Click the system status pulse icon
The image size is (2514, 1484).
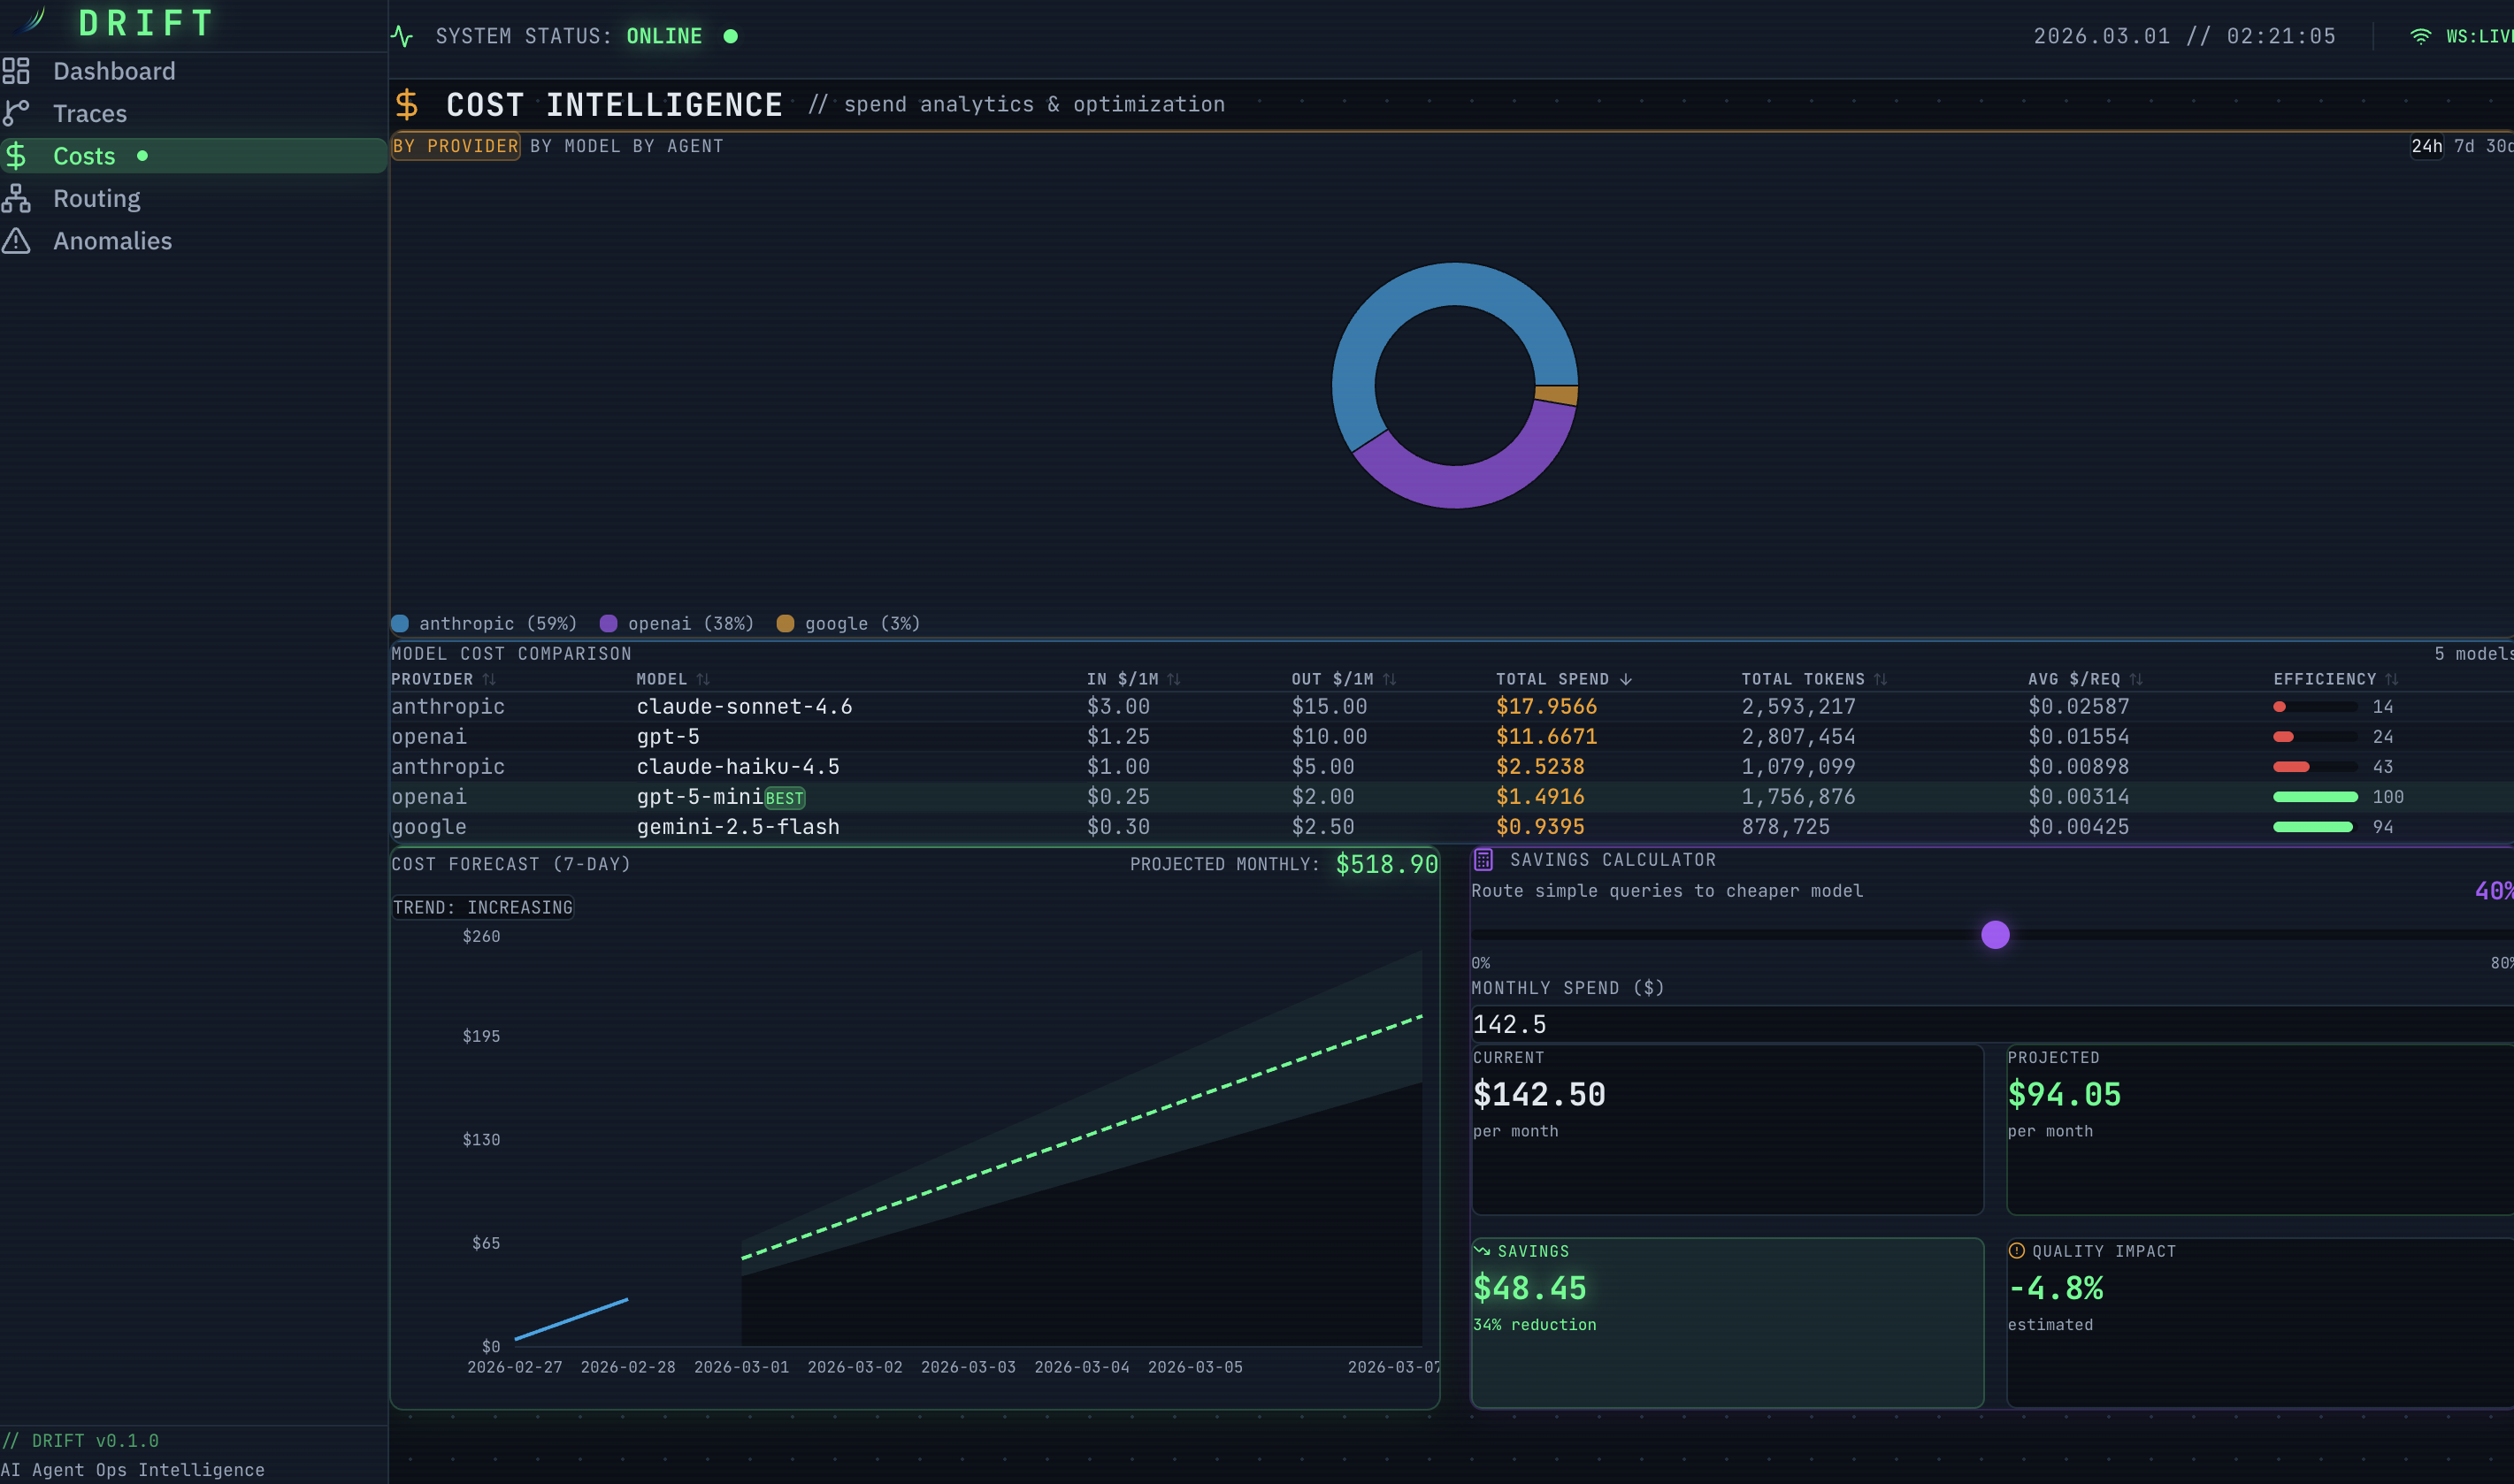(x=402, y=37)
